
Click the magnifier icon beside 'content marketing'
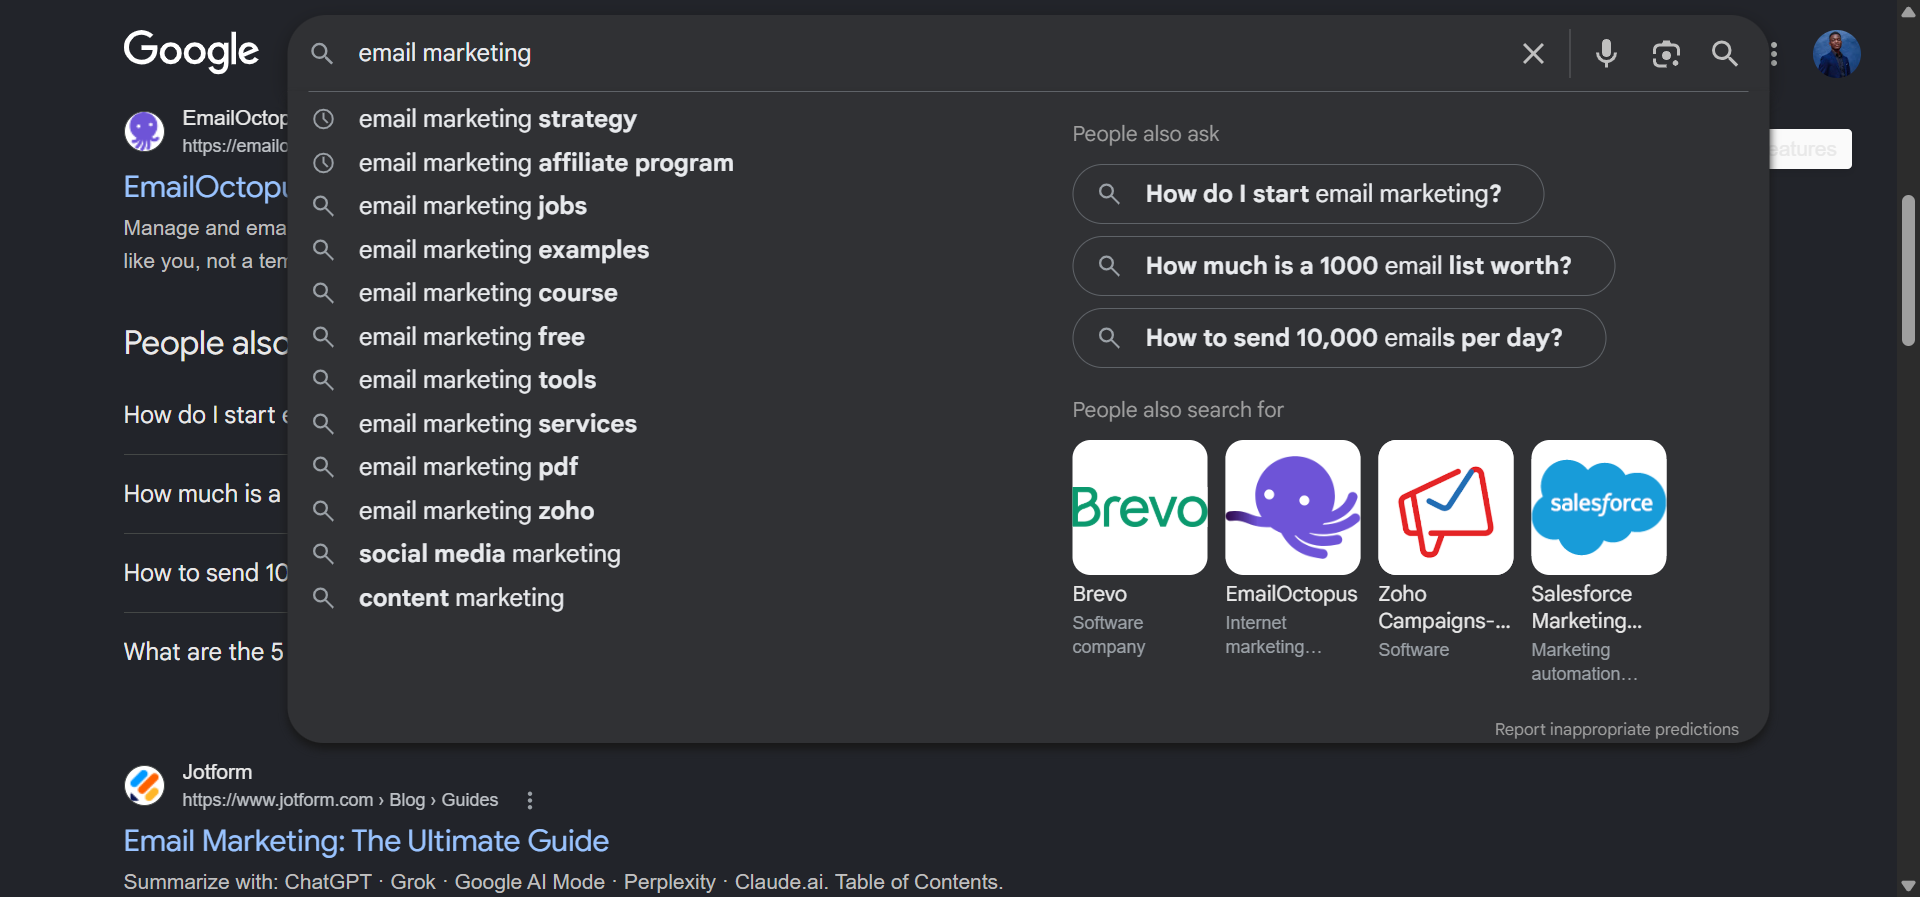[323, 598]
